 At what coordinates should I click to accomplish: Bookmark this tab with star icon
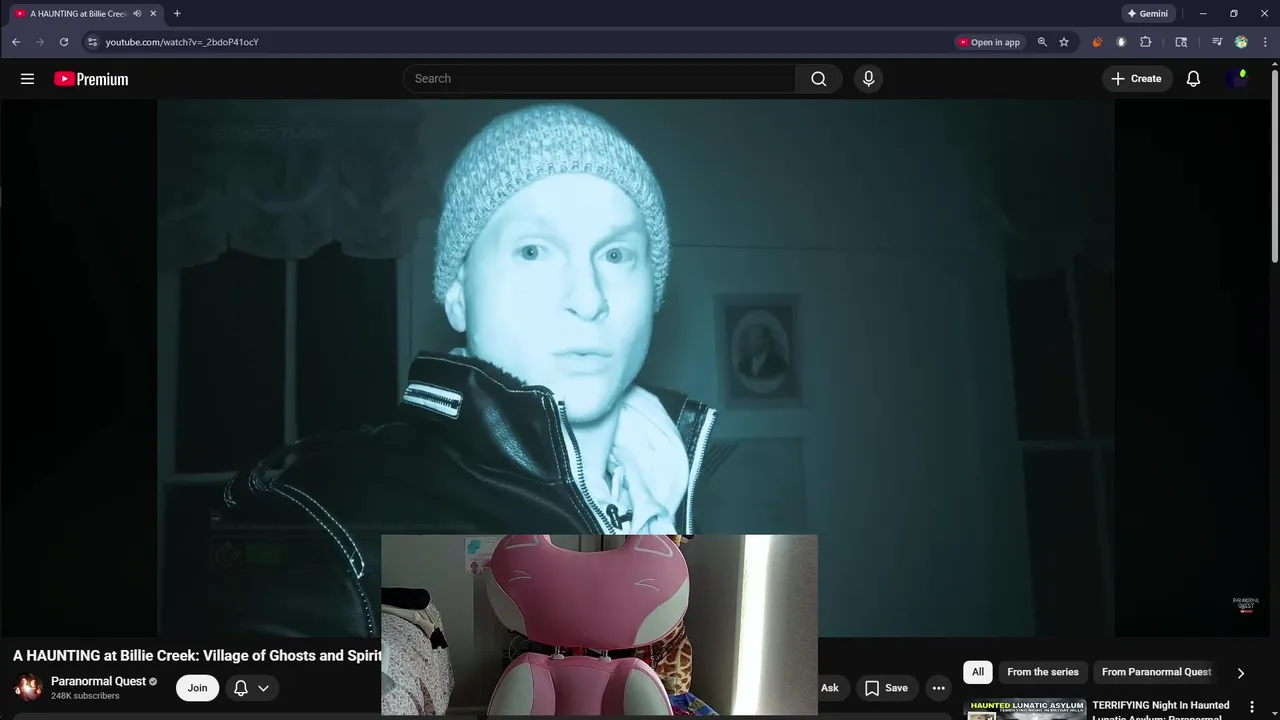(x=1064, y=42)
